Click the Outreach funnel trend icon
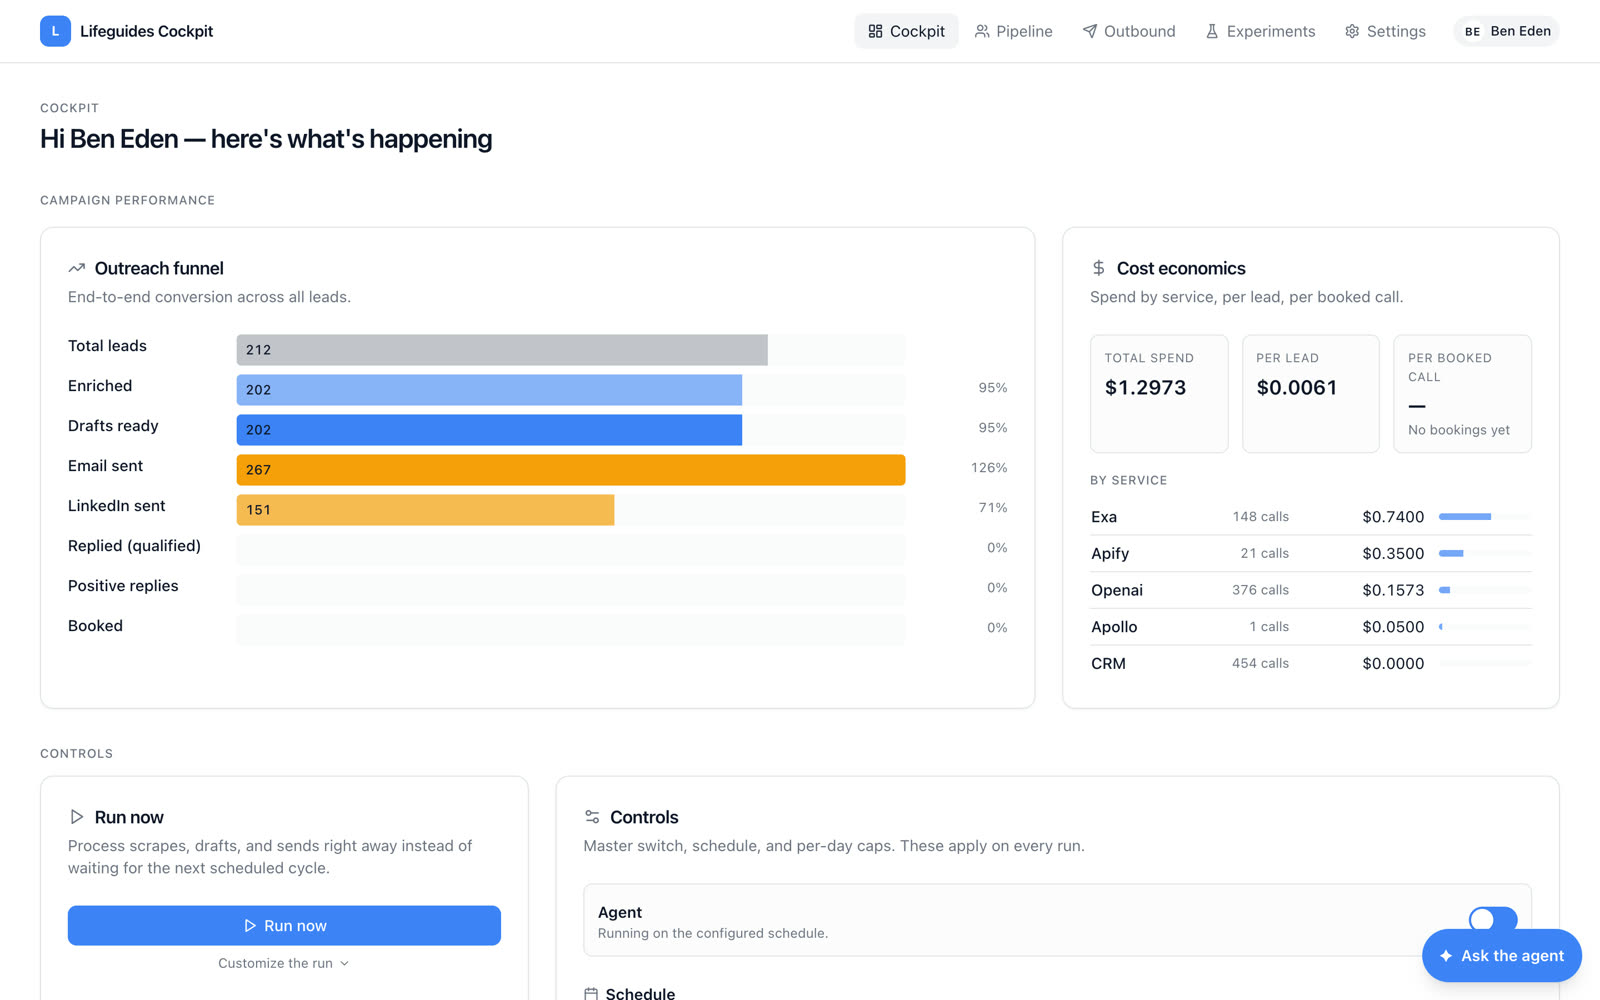The width and height of the screenshot is (1600, 1000). point(77,268)
